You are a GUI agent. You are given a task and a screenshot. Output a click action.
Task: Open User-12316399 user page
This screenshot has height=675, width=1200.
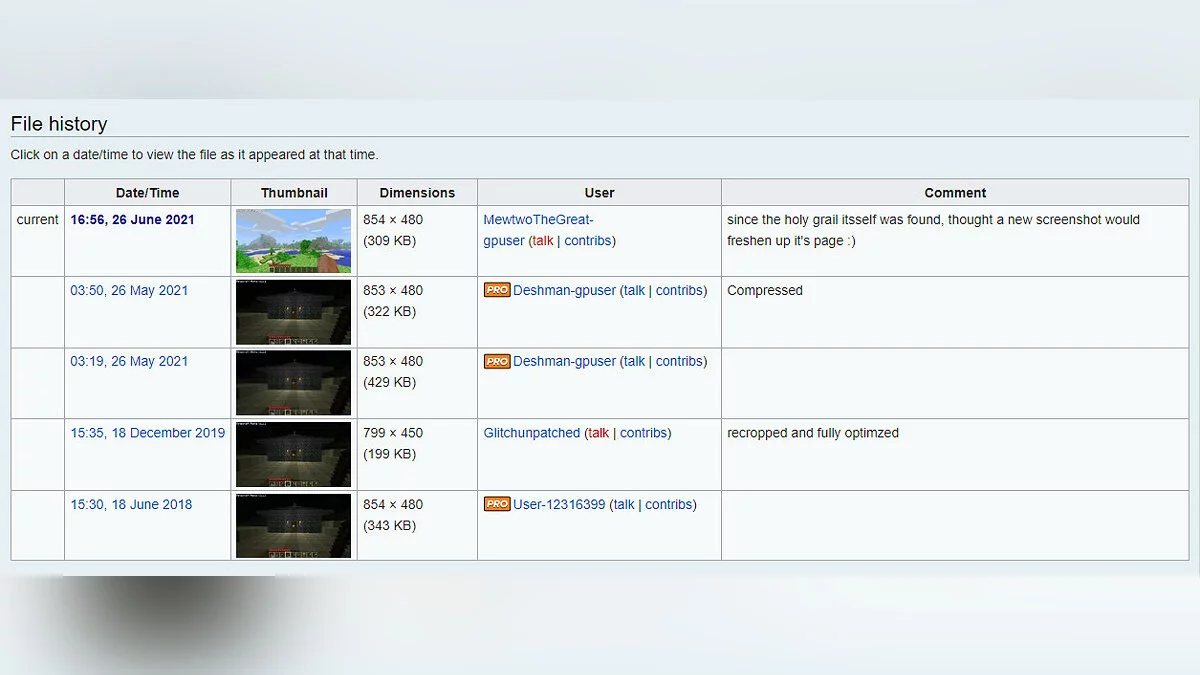559,504
